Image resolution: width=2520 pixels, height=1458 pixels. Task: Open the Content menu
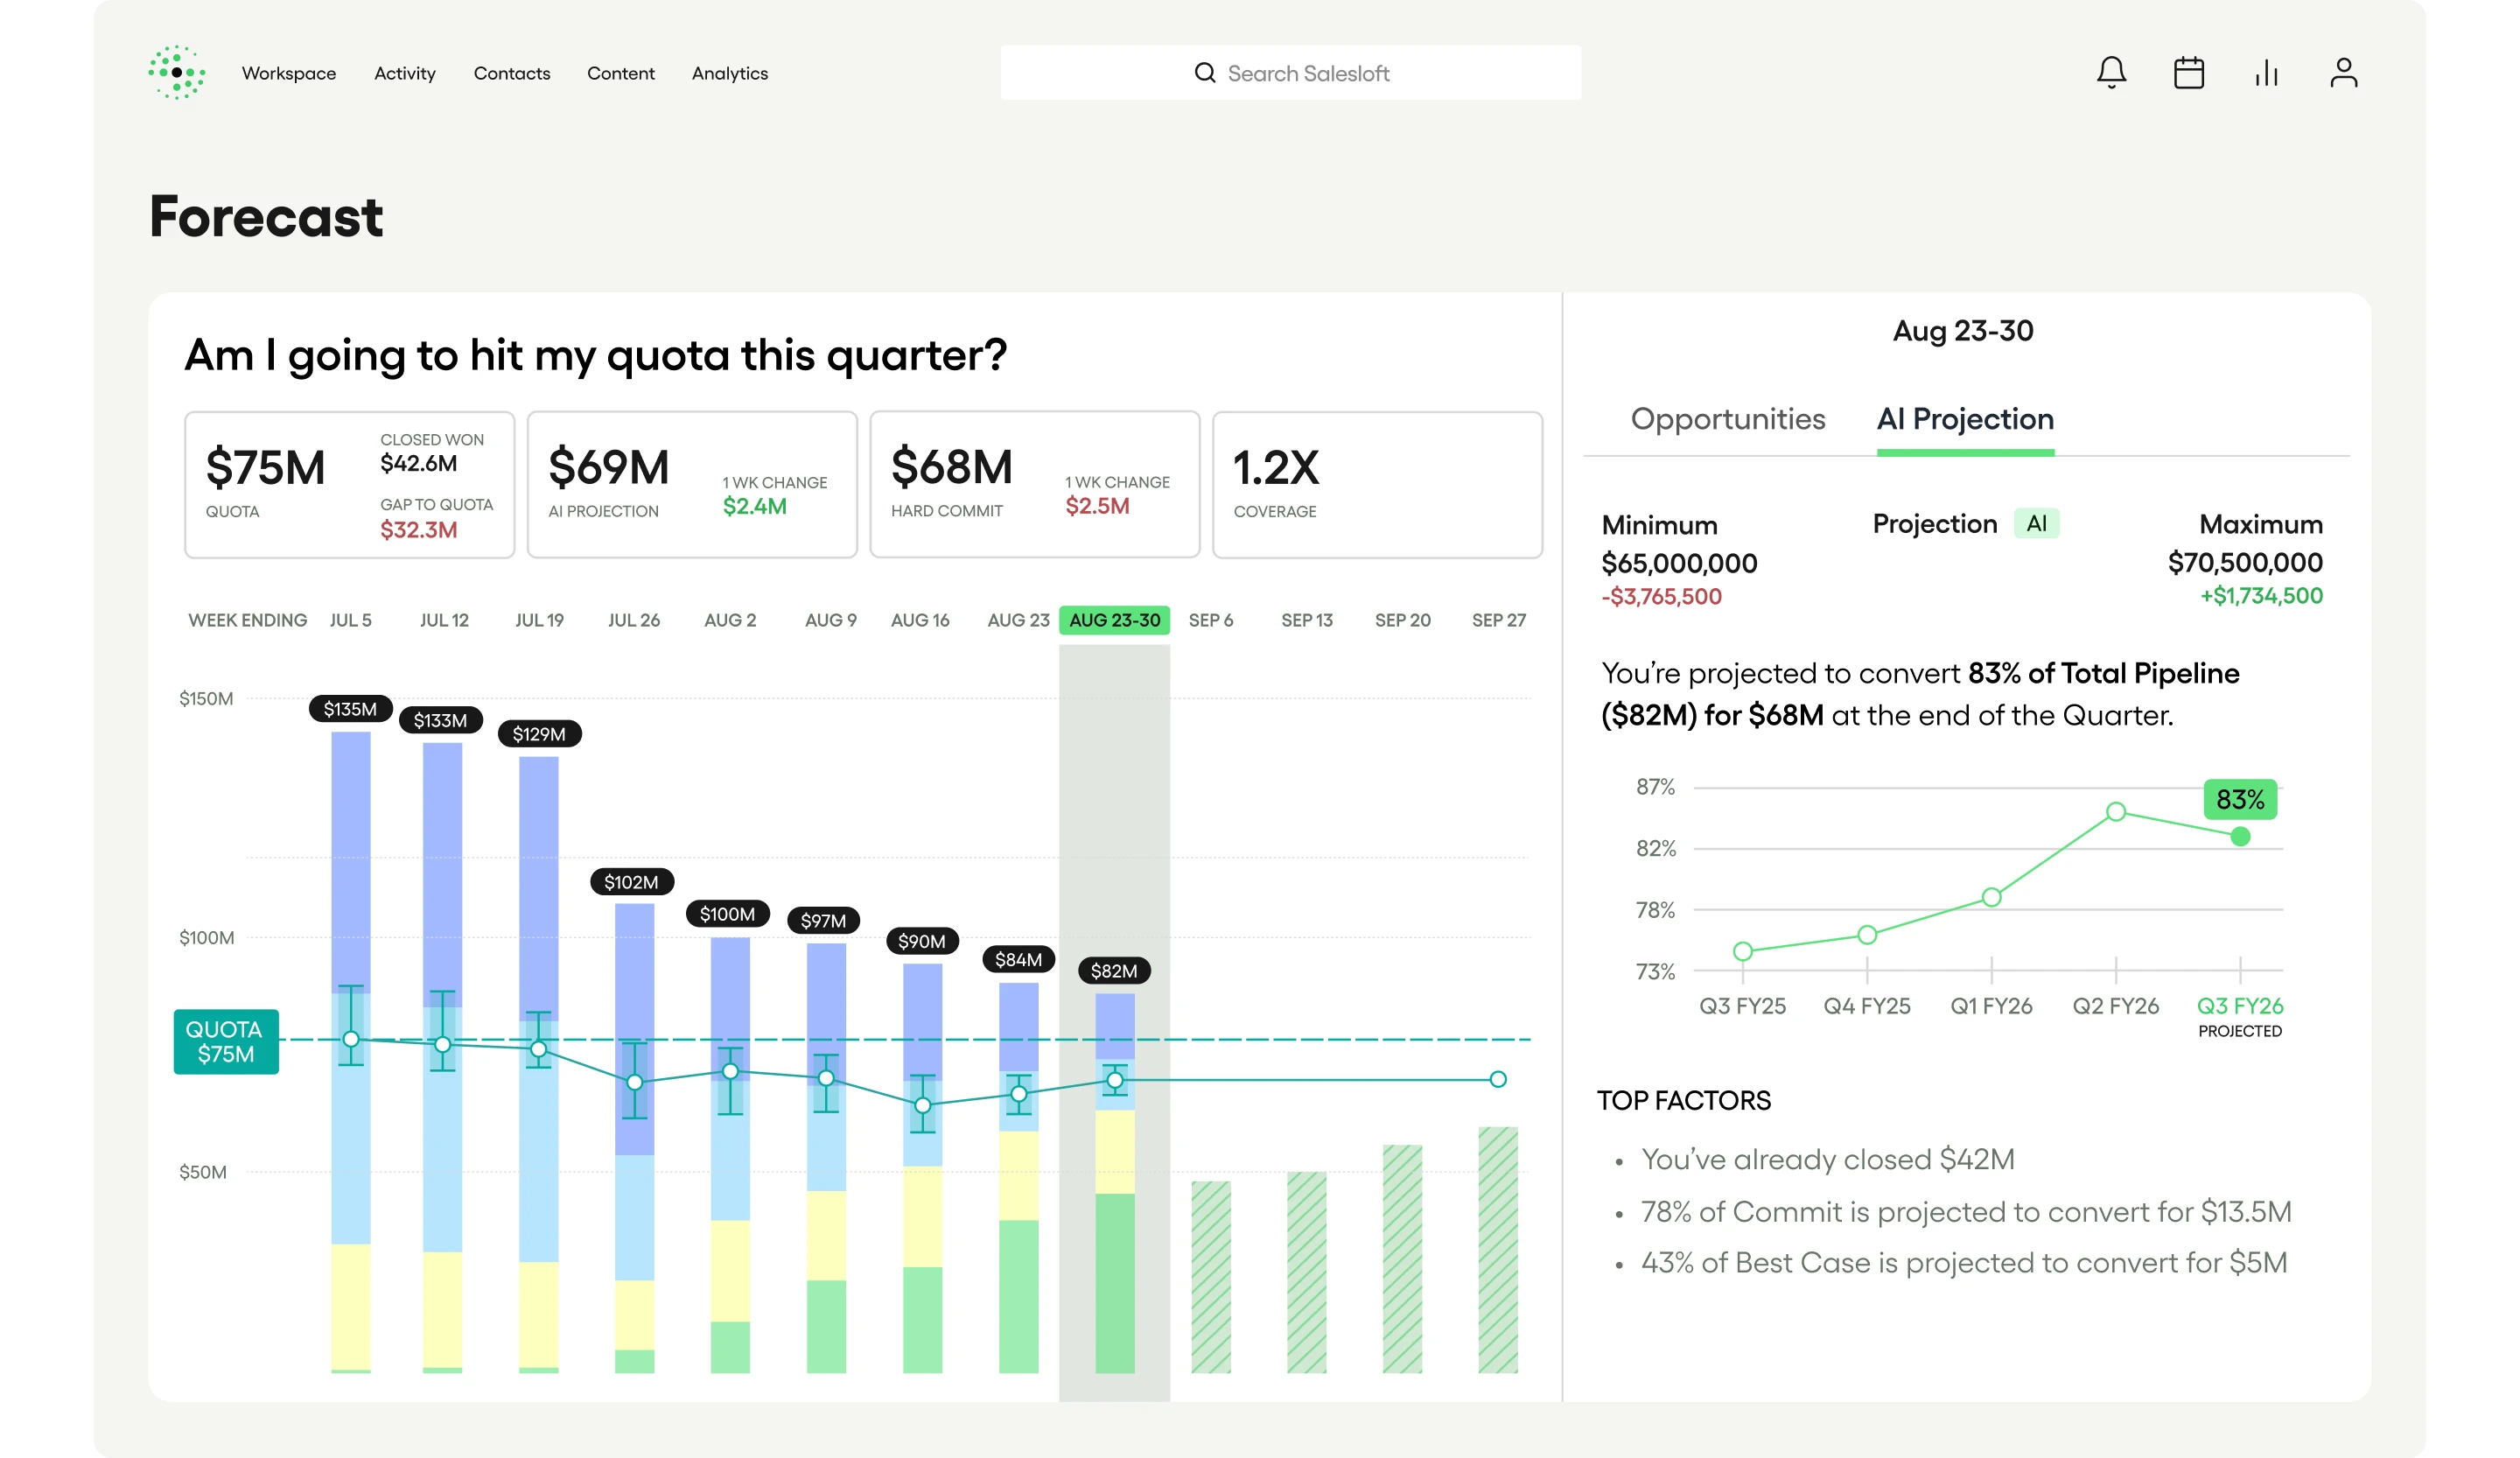(x=621, y=73)
